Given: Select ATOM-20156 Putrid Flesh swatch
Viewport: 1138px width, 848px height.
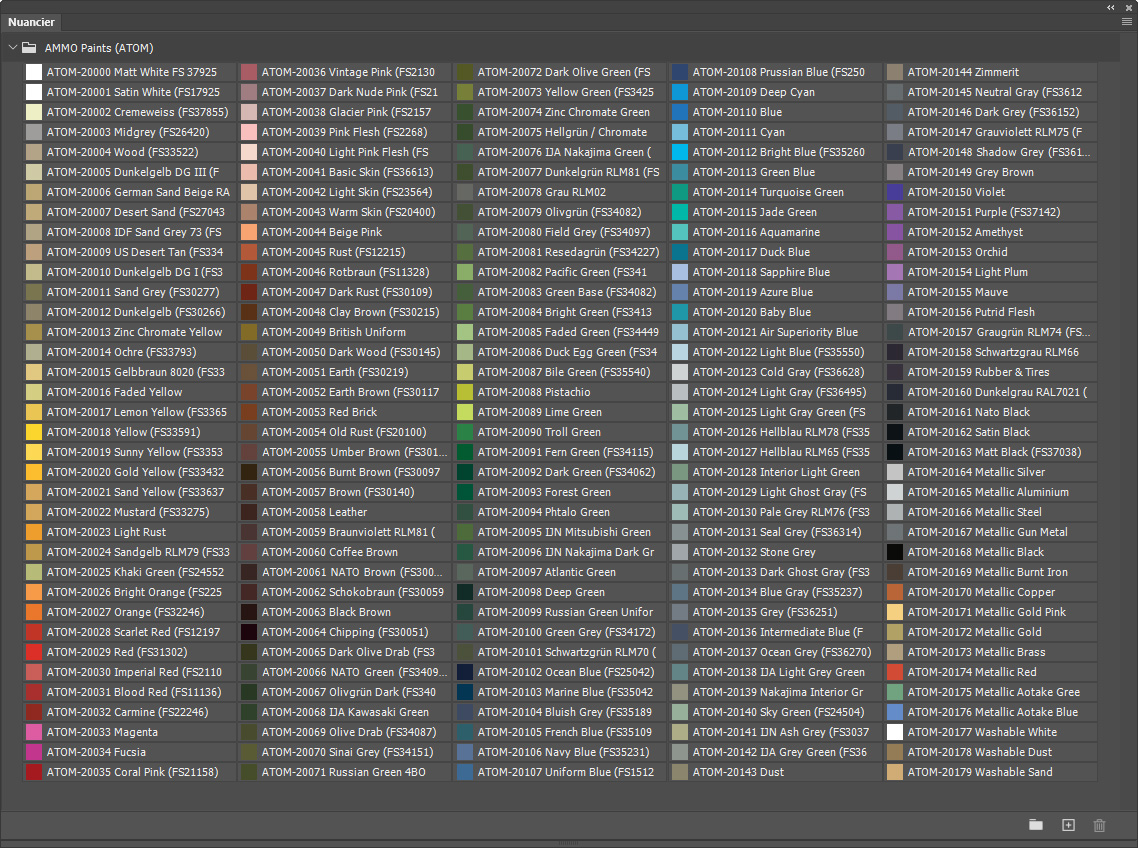Looking at the screenshot, I should pos(895,312).
